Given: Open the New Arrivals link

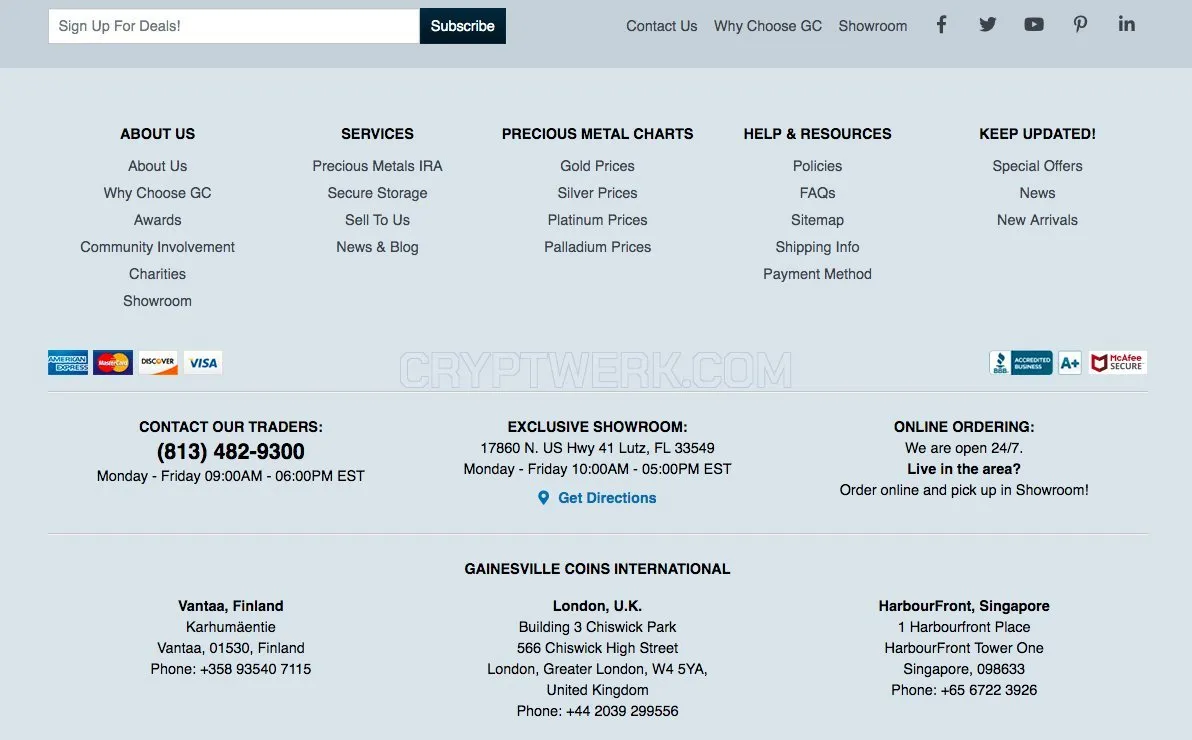Looking at the screenshot, I should click(1037, 220).
